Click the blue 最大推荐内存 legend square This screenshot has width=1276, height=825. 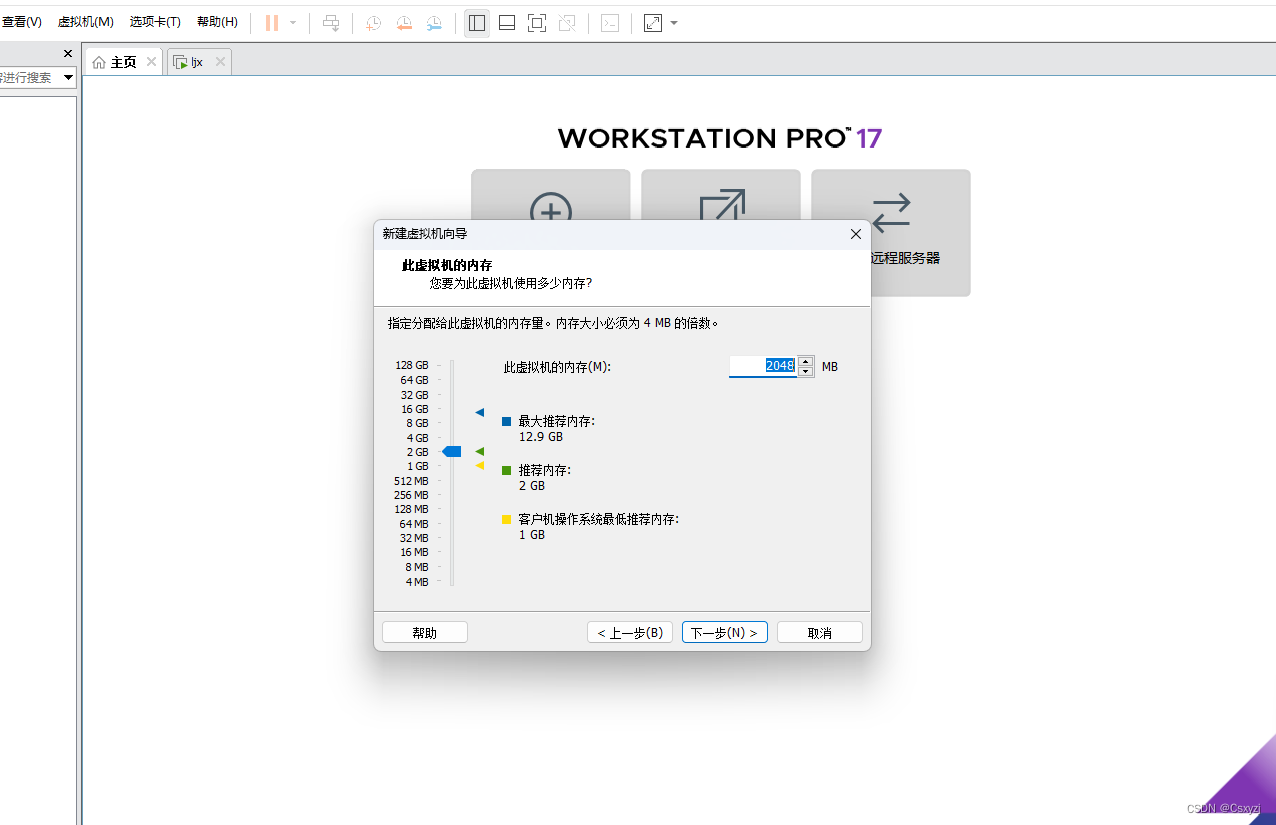(x=507, y=422)
